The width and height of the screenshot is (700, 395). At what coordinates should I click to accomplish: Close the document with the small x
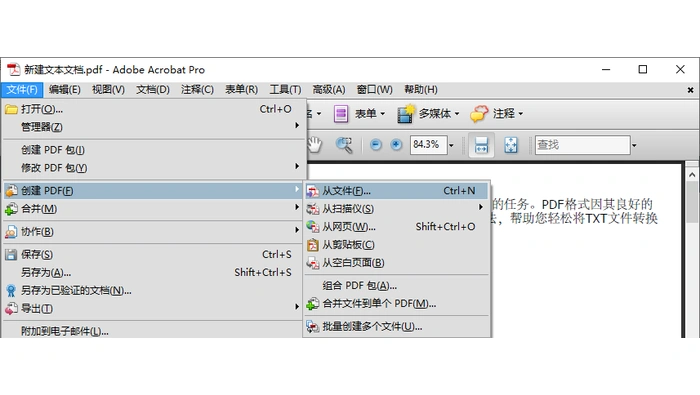690,90
